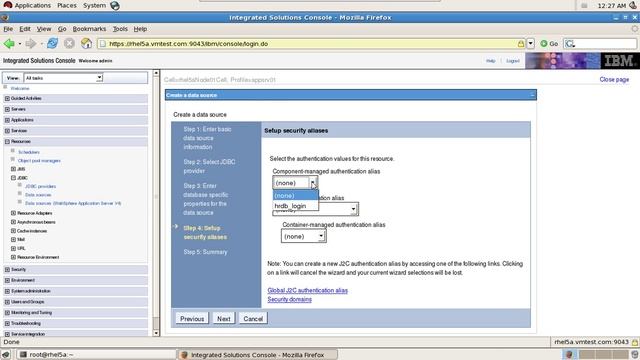
Task: Open the Tools menu
Action: point(120,29)
